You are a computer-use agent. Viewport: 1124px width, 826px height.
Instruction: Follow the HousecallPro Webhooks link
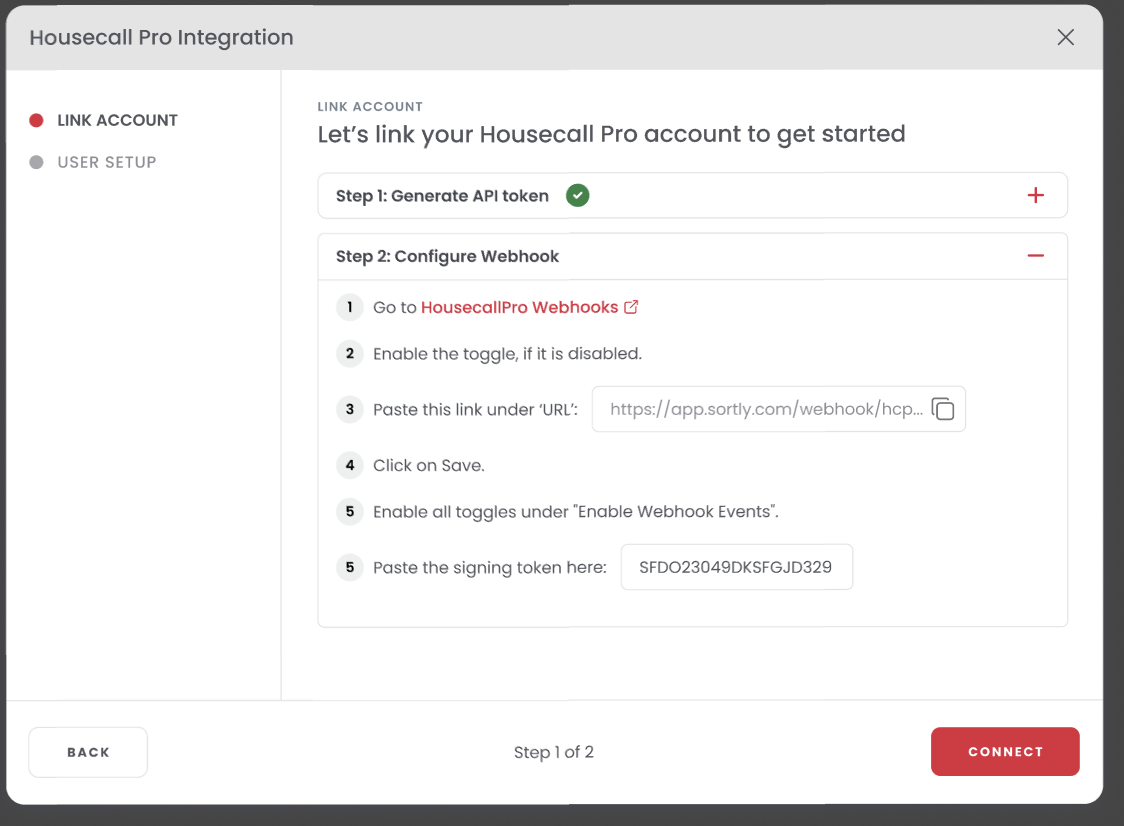click(519, 307)
